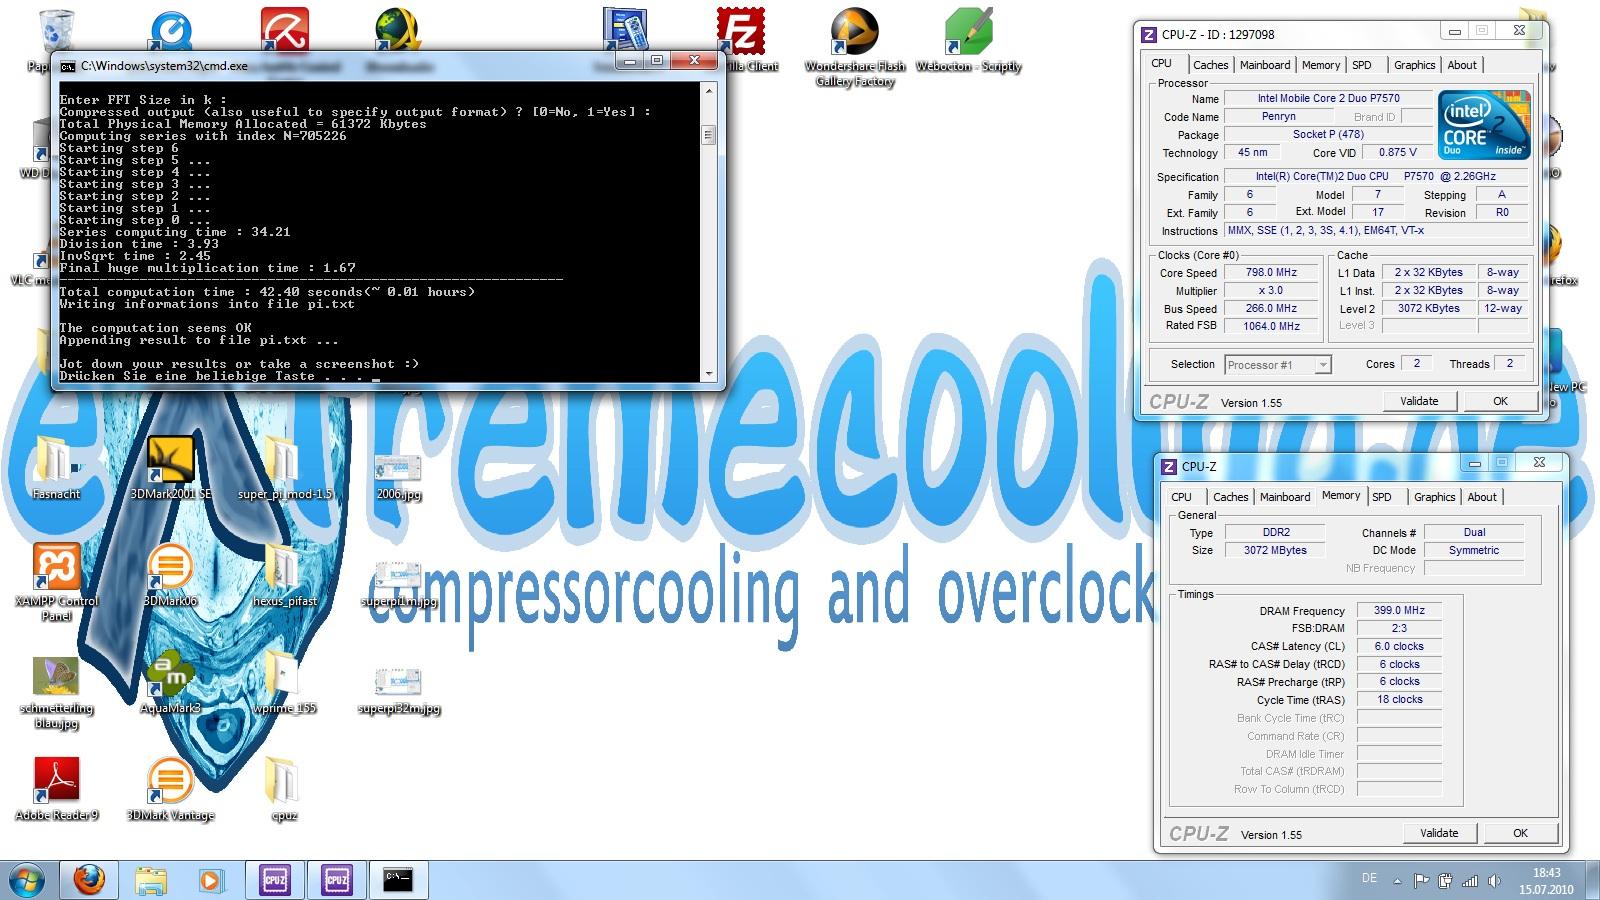
Task: Open Caches tab in upper CPU-Z window
Action: pos(1210,65)
